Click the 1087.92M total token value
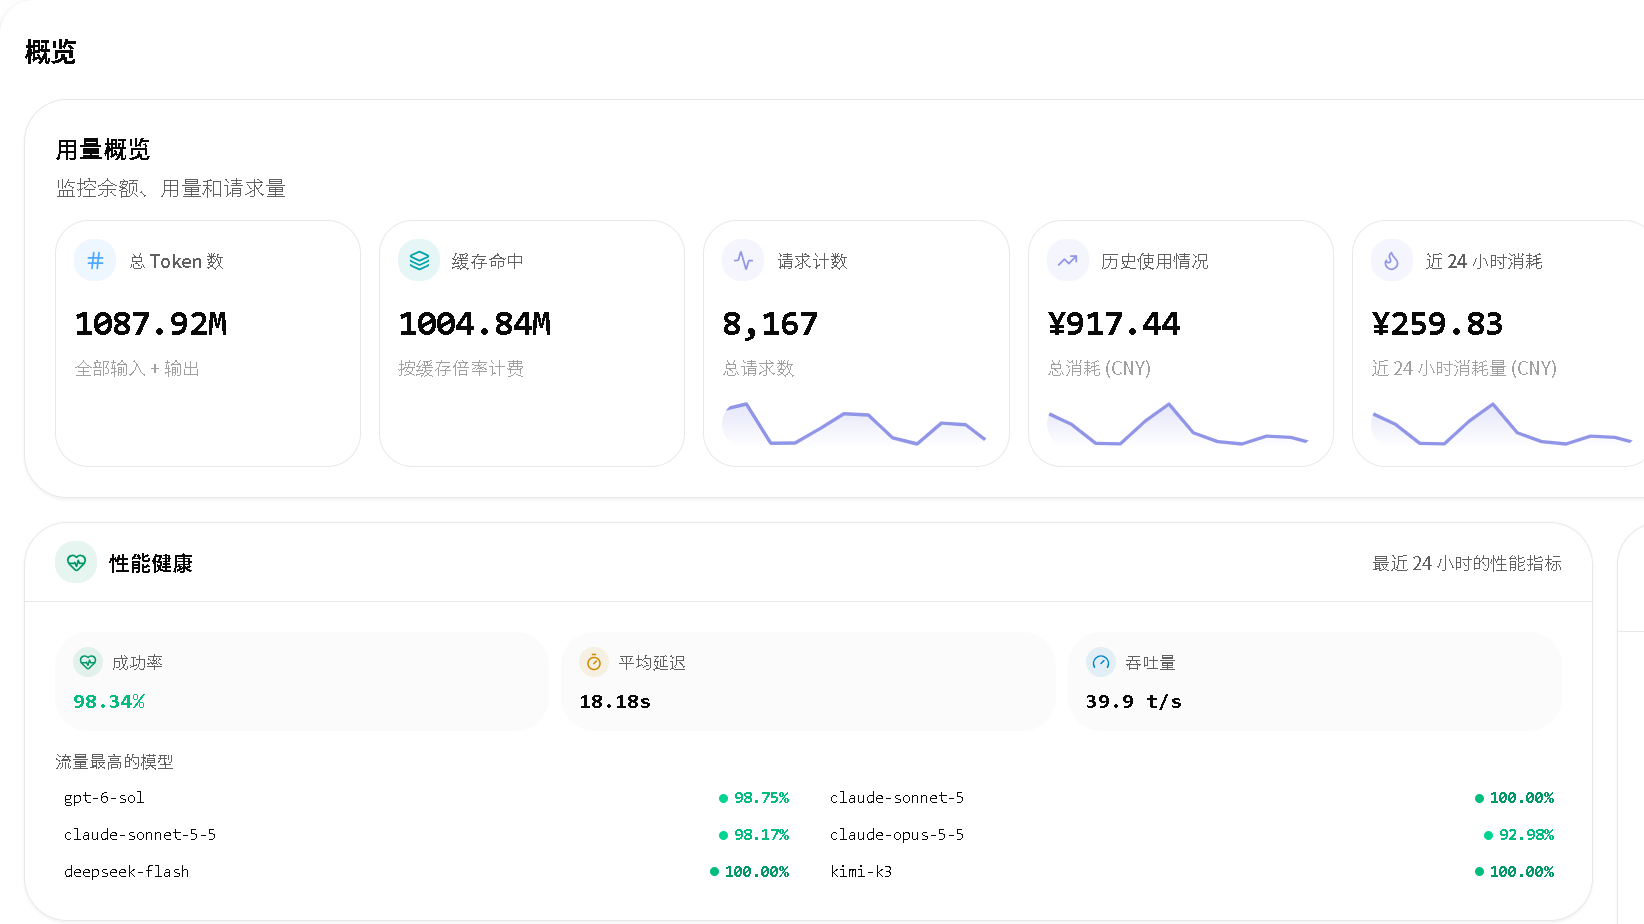 (151, 324)
